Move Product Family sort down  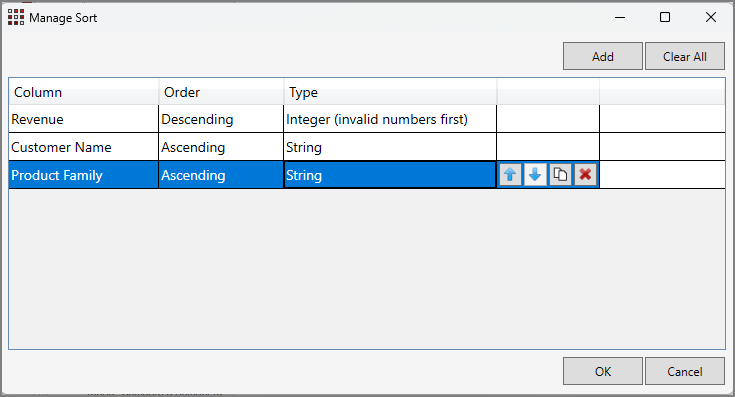coord(535,175)
